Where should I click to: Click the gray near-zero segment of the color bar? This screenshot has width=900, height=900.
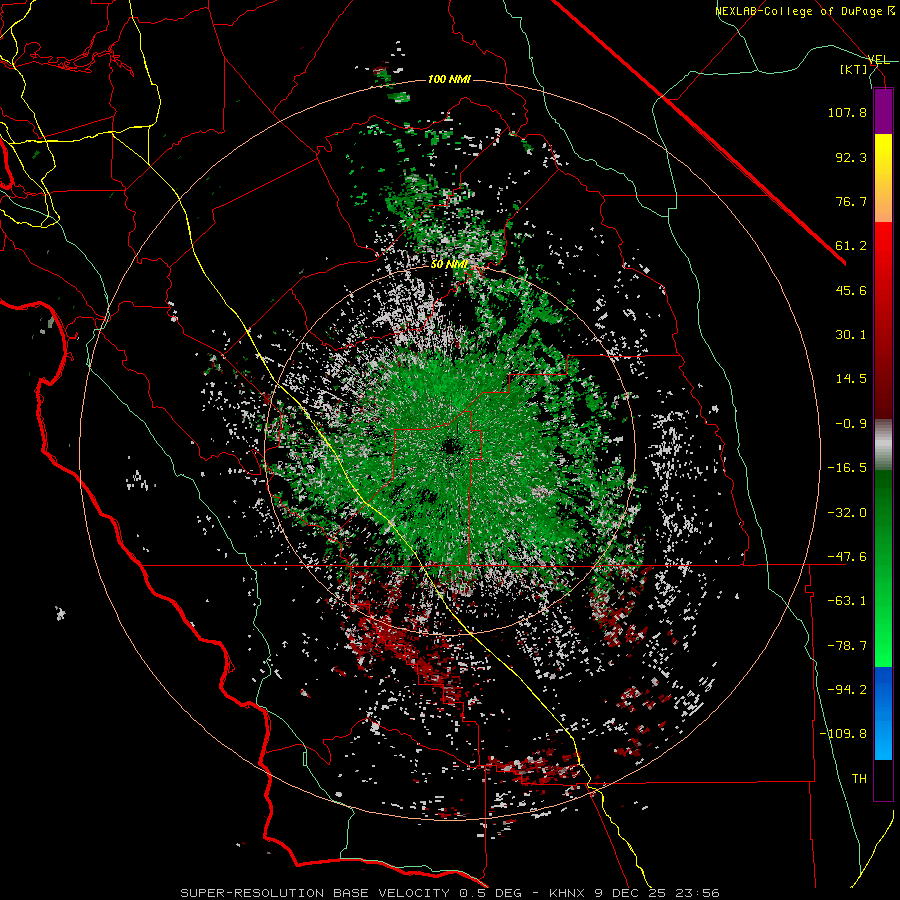pyautogui.click(x=883, y=445)
